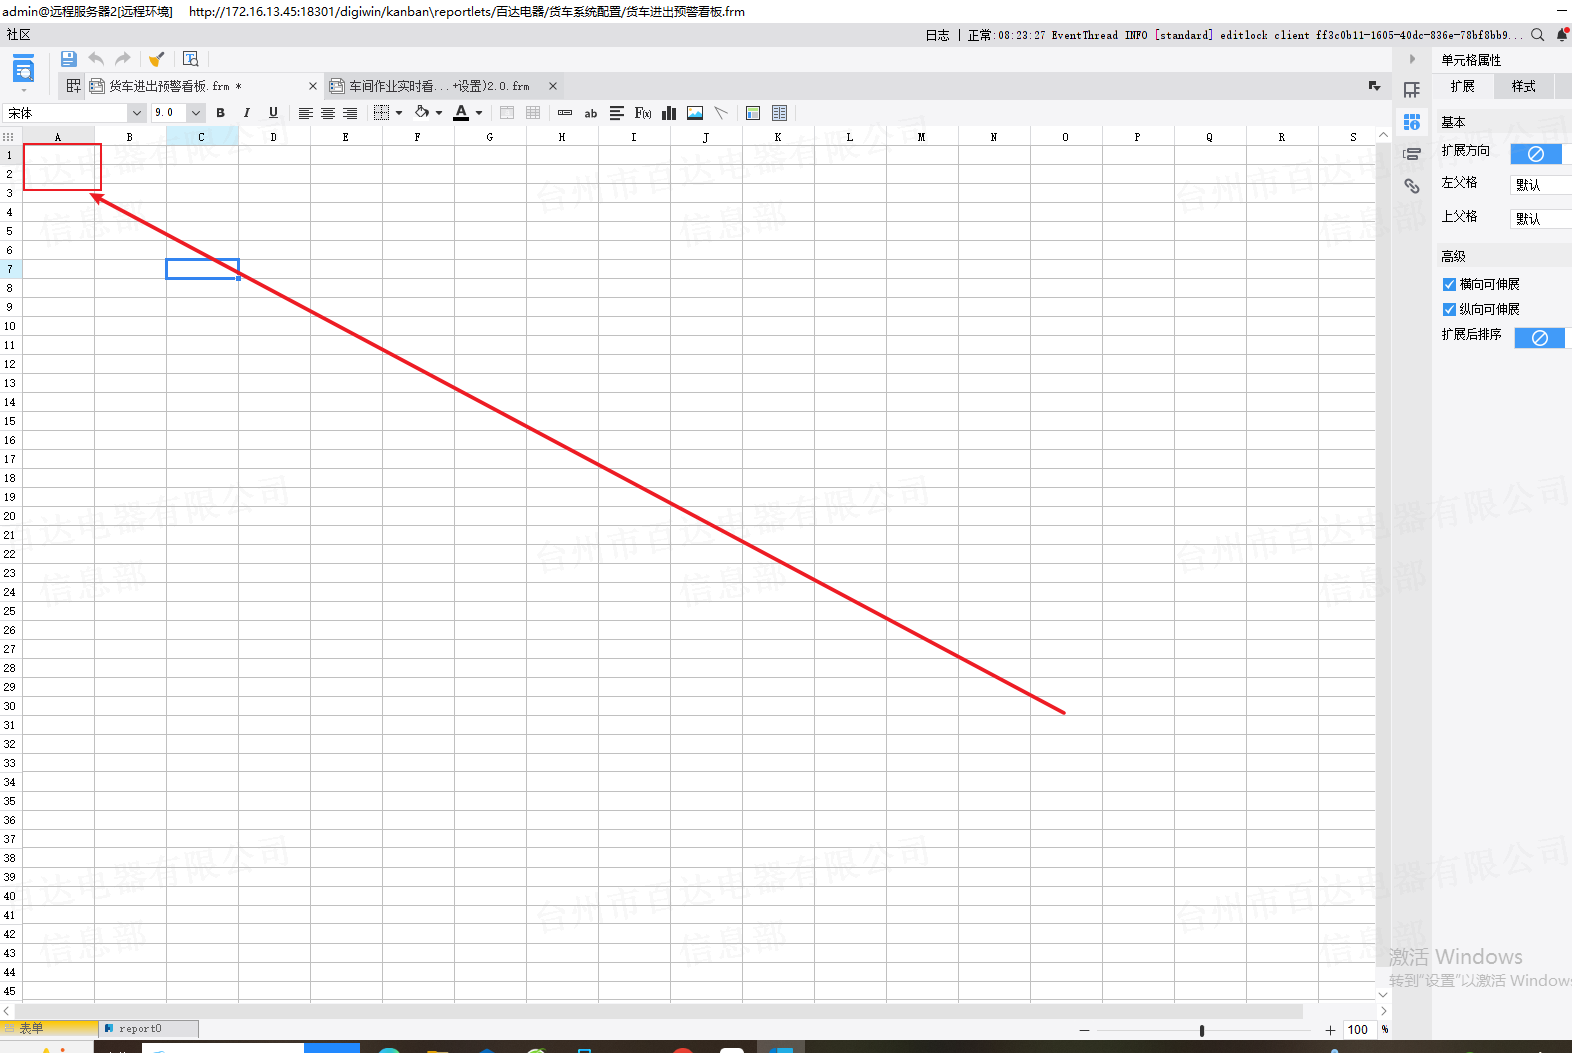Insert plain text with ab icon

pyautogui.click(x=591, y=114)
